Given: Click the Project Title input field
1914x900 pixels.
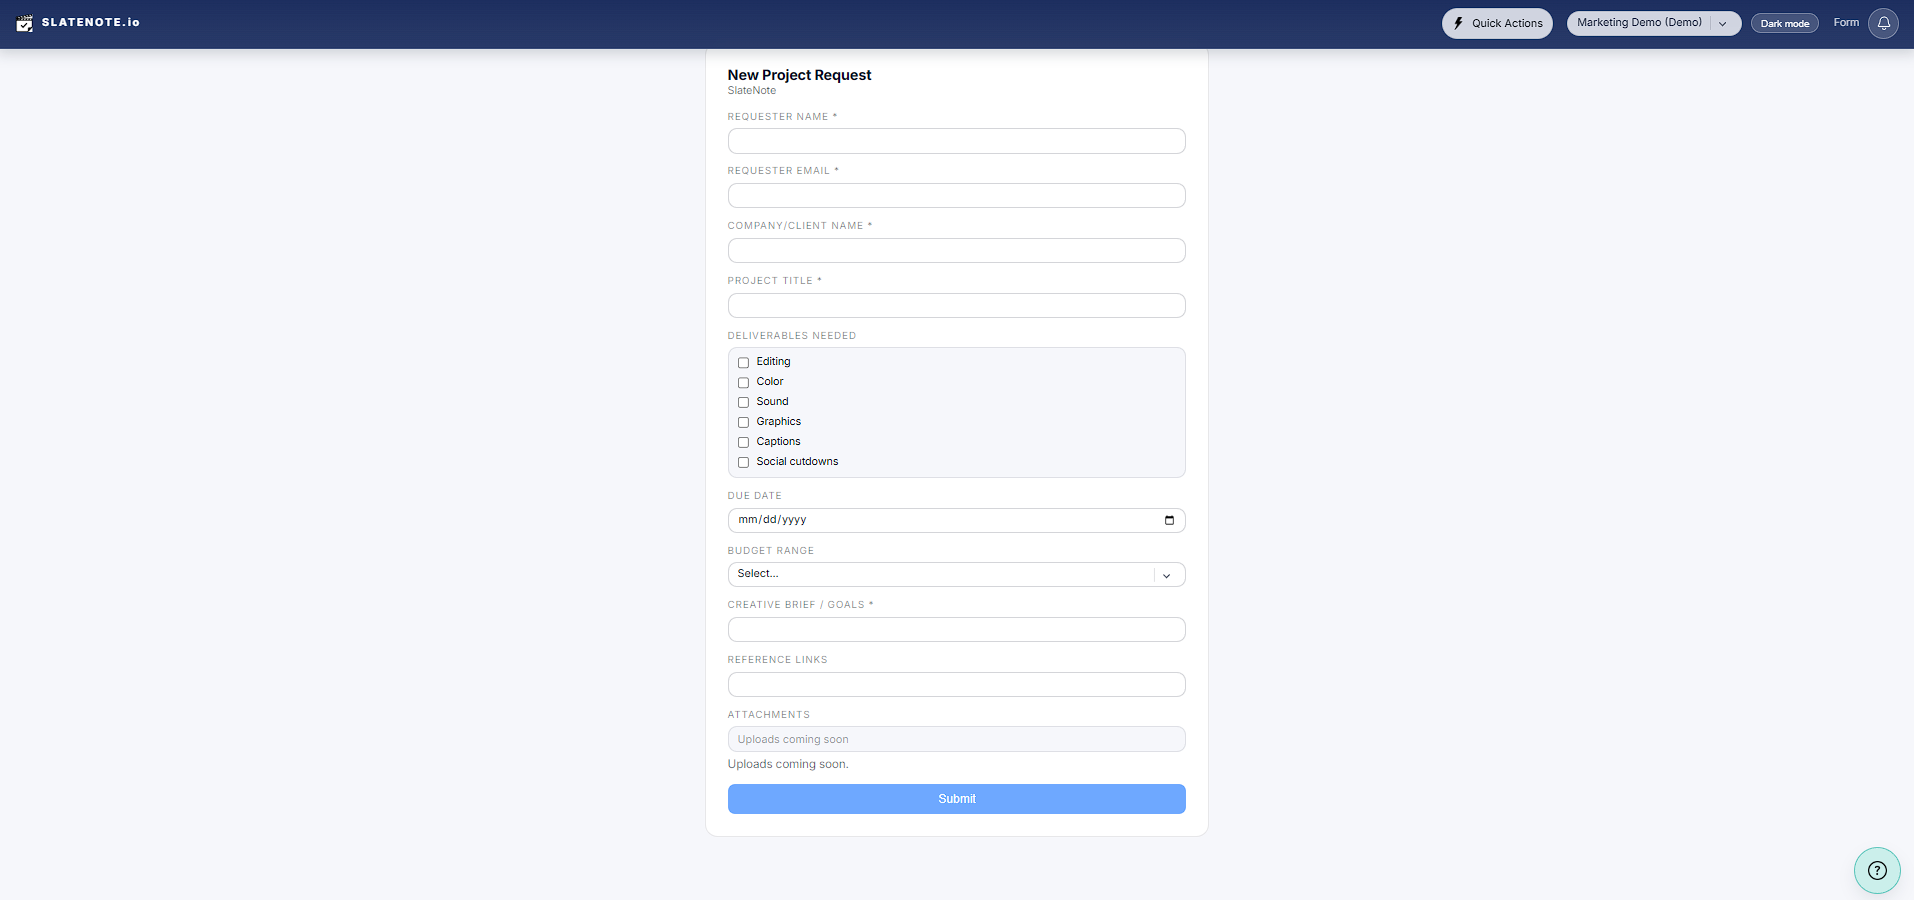Looking at the screenshot, I should (956, 305).
